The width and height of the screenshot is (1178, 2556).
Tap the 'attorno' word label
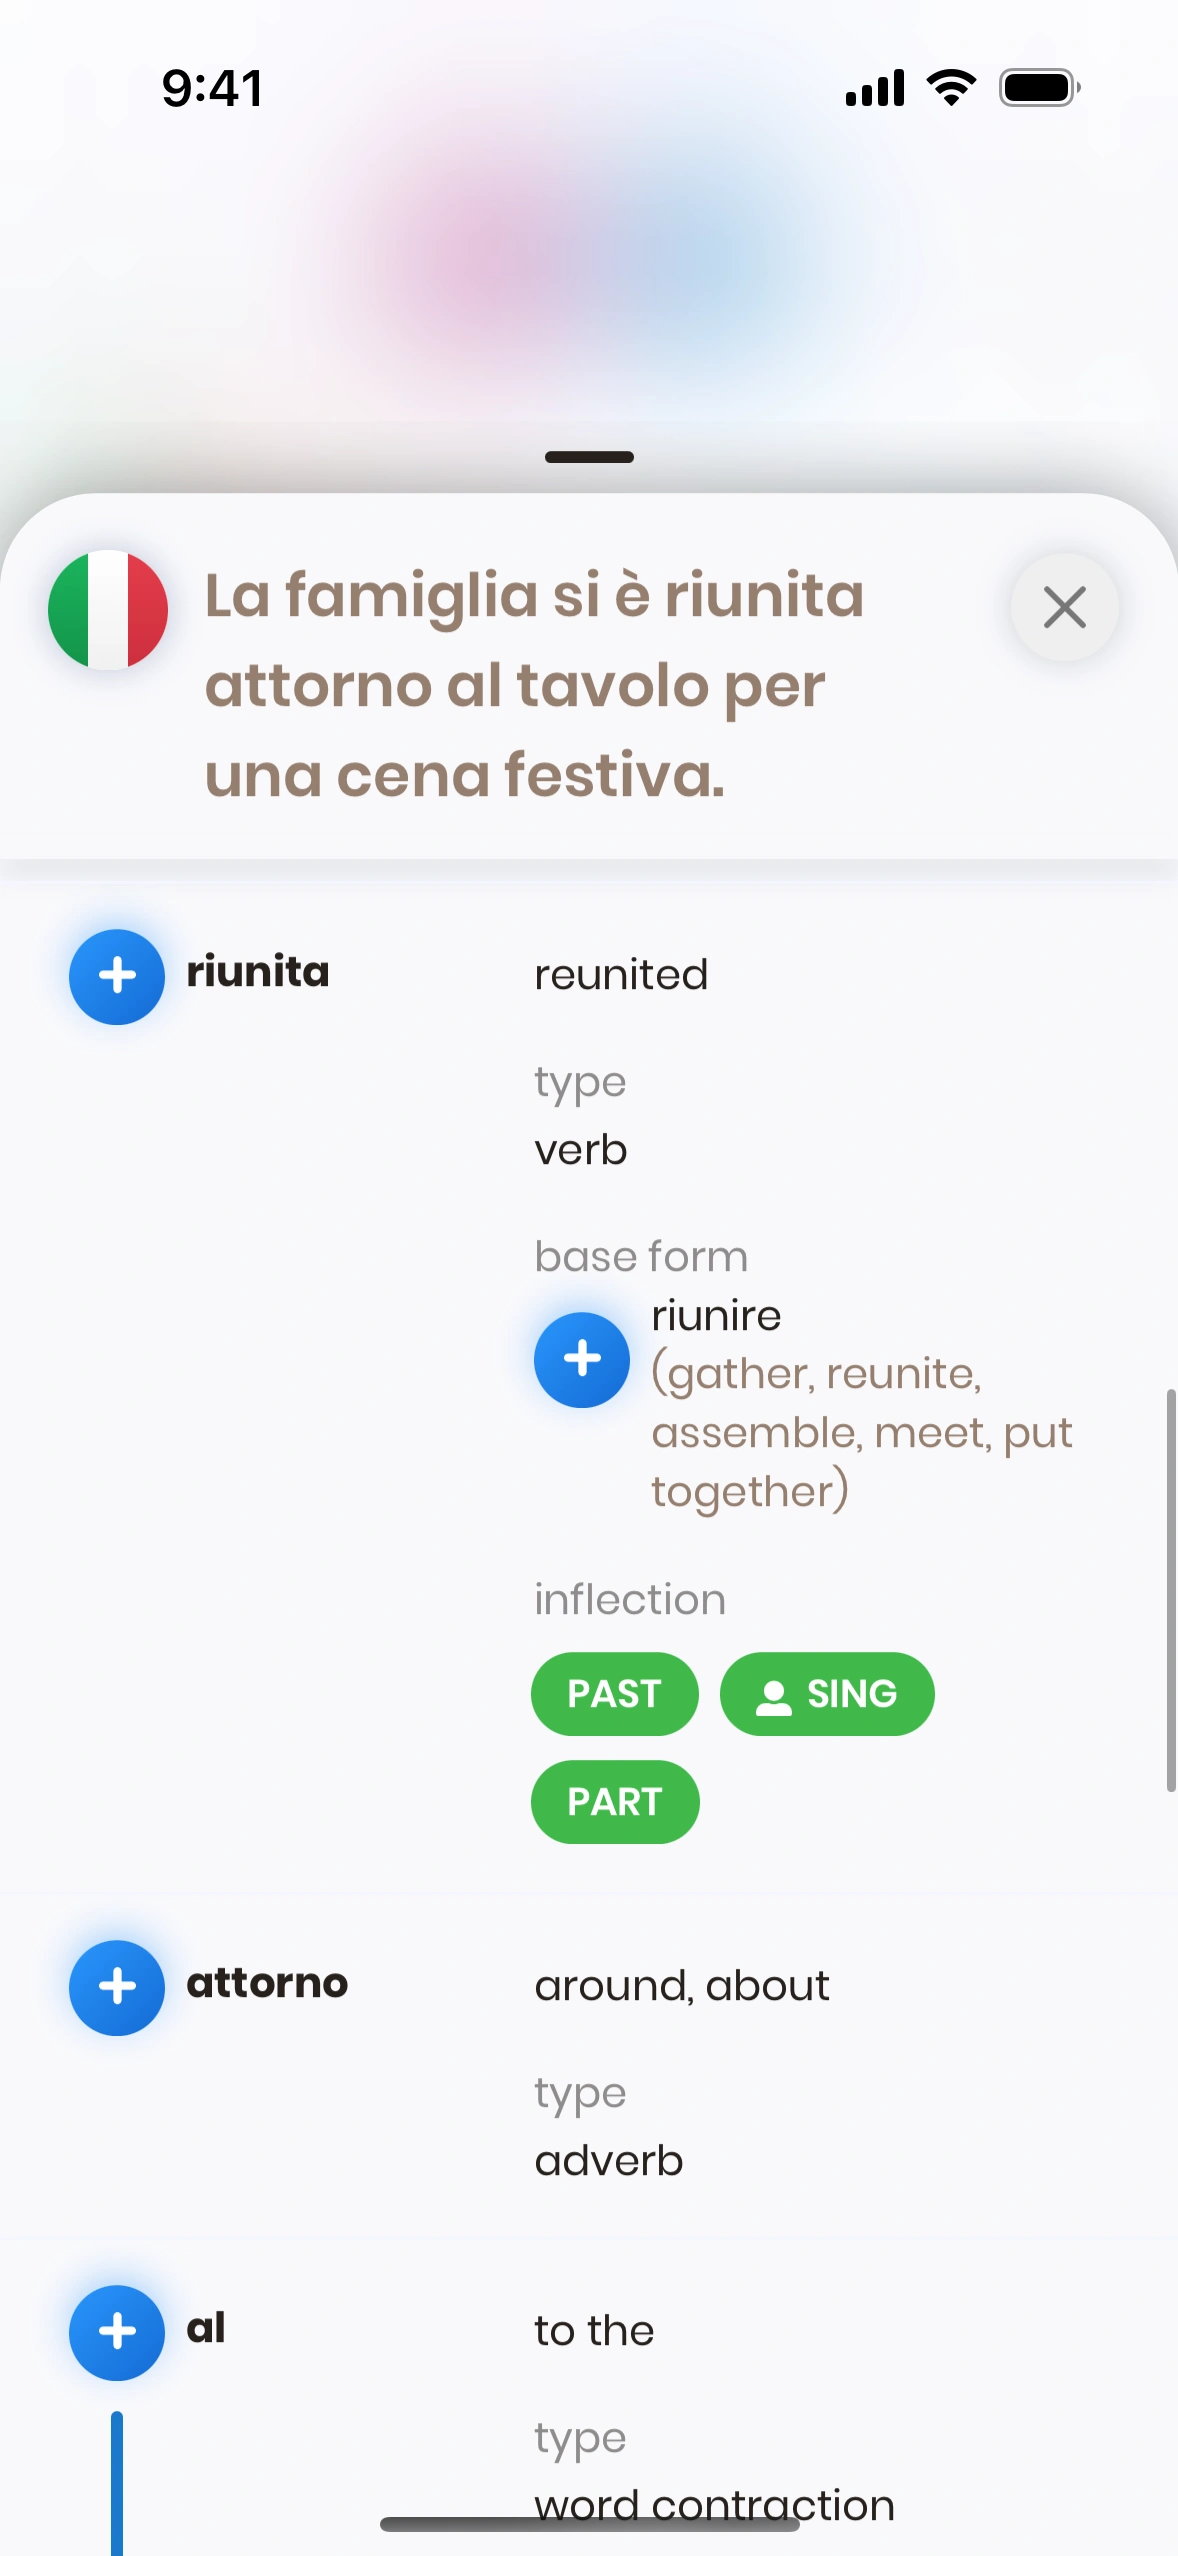click(x=267, y=1983)
